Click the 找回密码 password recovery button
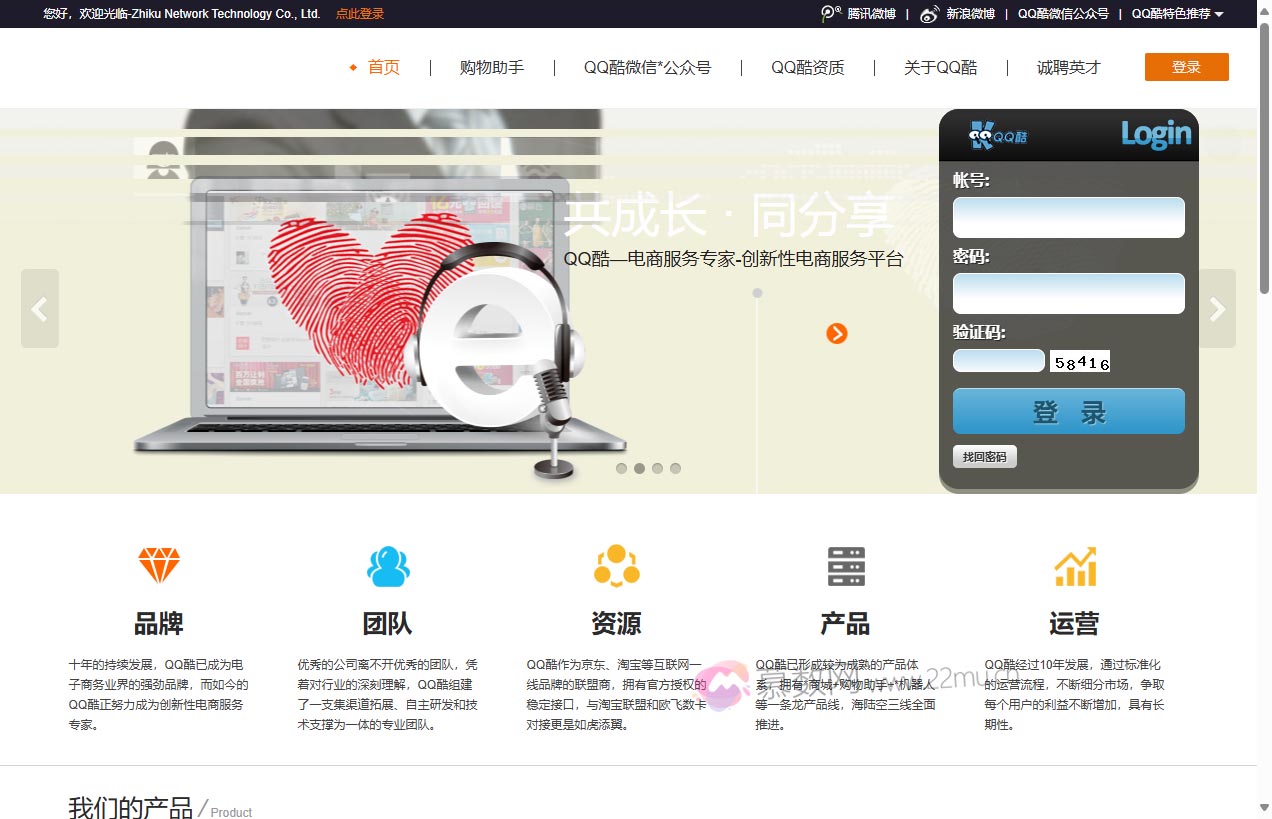Image resolution: width=1272 pixels, height=819 pixels. click(984, 456)
